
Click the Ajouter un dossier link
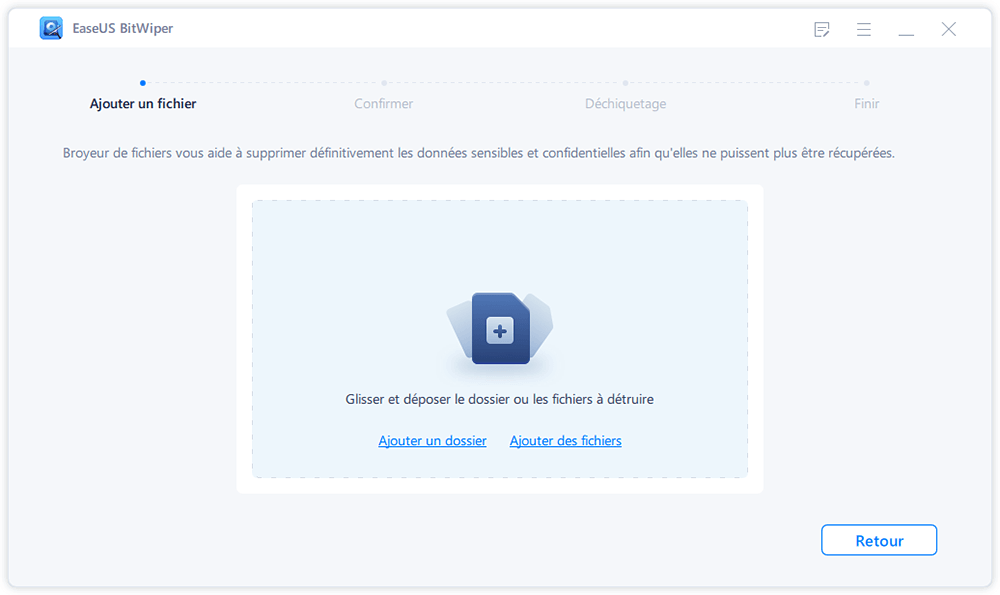point(432,441)
